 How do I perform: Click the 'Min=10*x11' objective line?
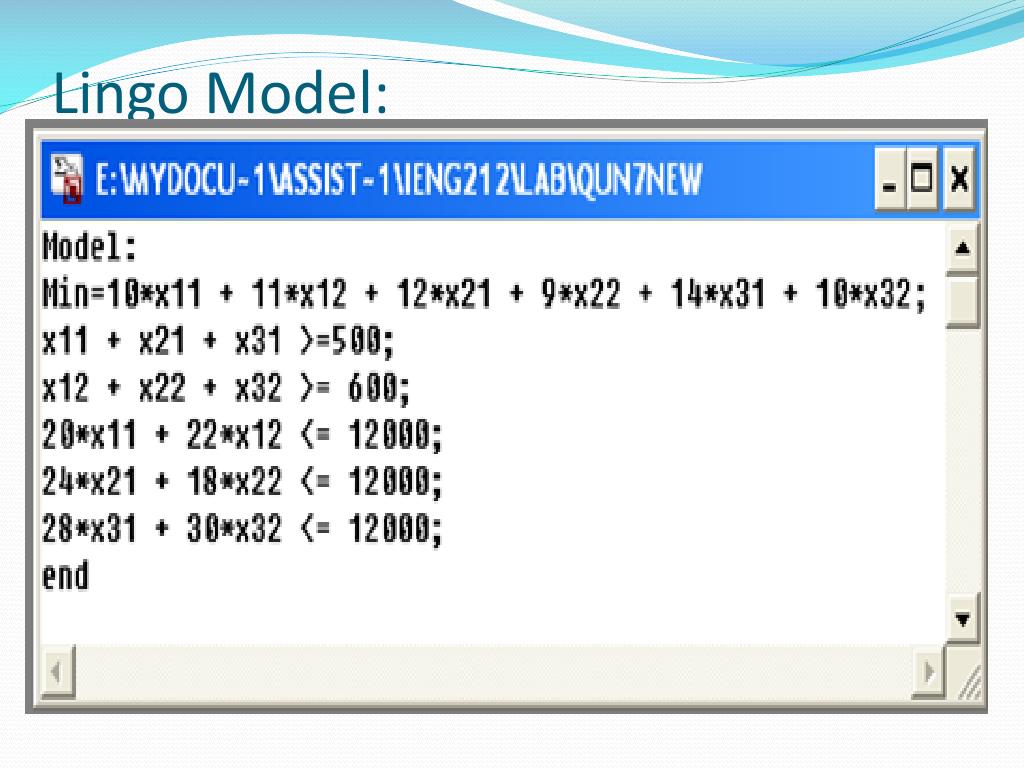[x=484, y=294]
